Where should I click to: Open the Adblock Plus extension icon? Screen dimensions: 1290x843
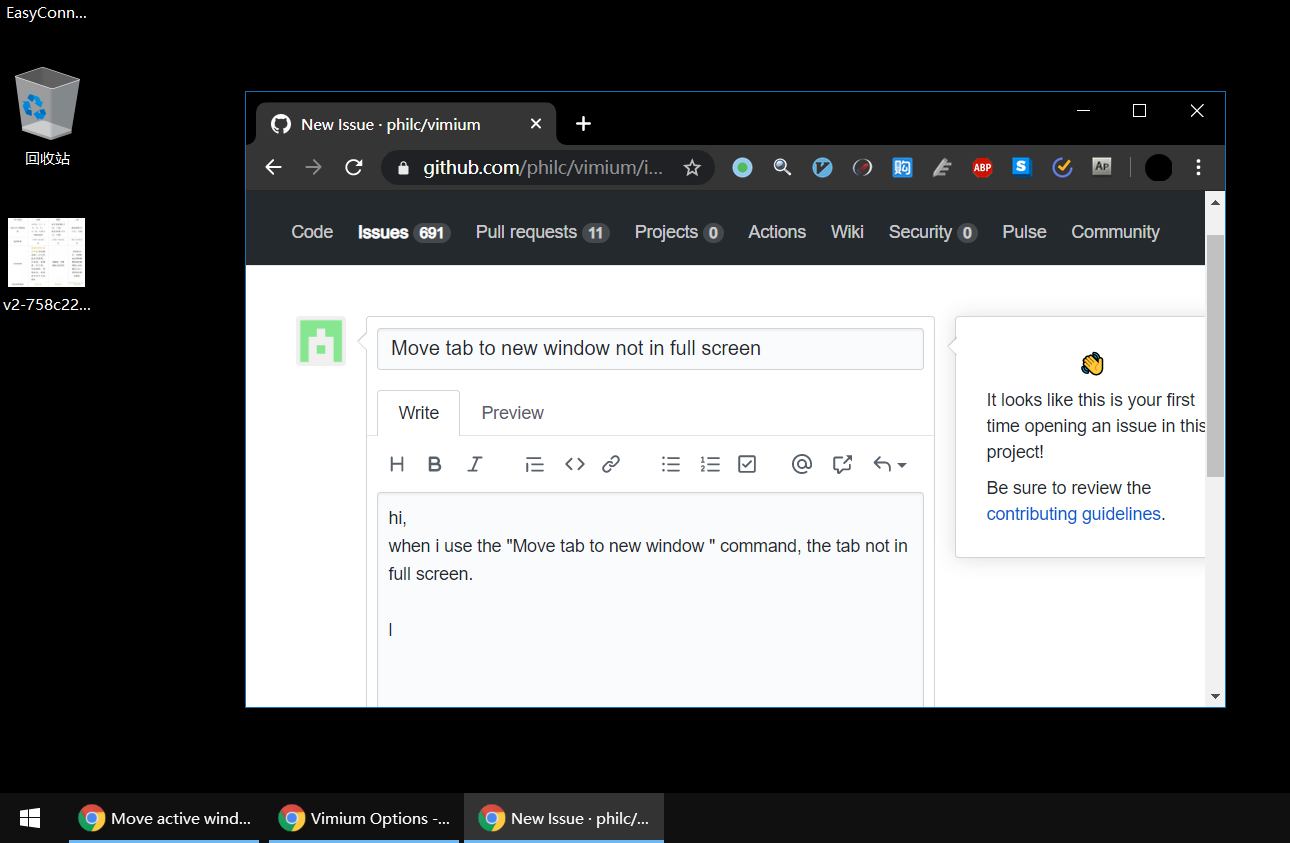tap(982, 167)
